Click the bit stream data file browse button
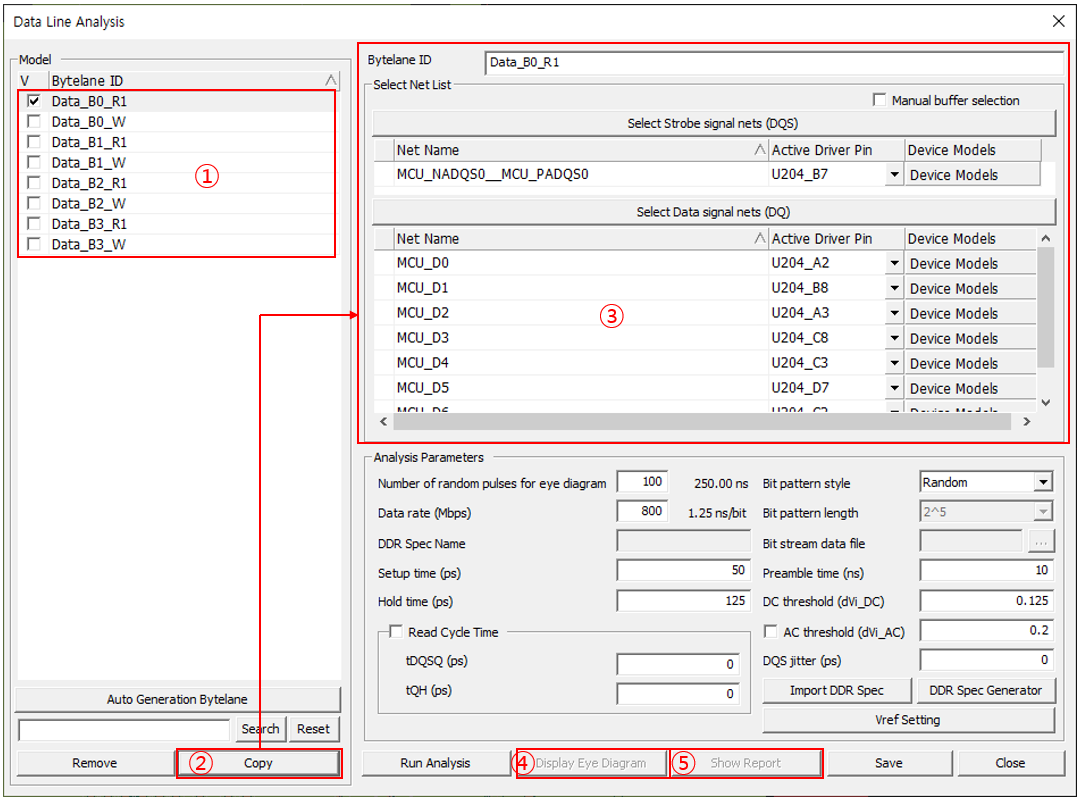 tap(1041, 543)
